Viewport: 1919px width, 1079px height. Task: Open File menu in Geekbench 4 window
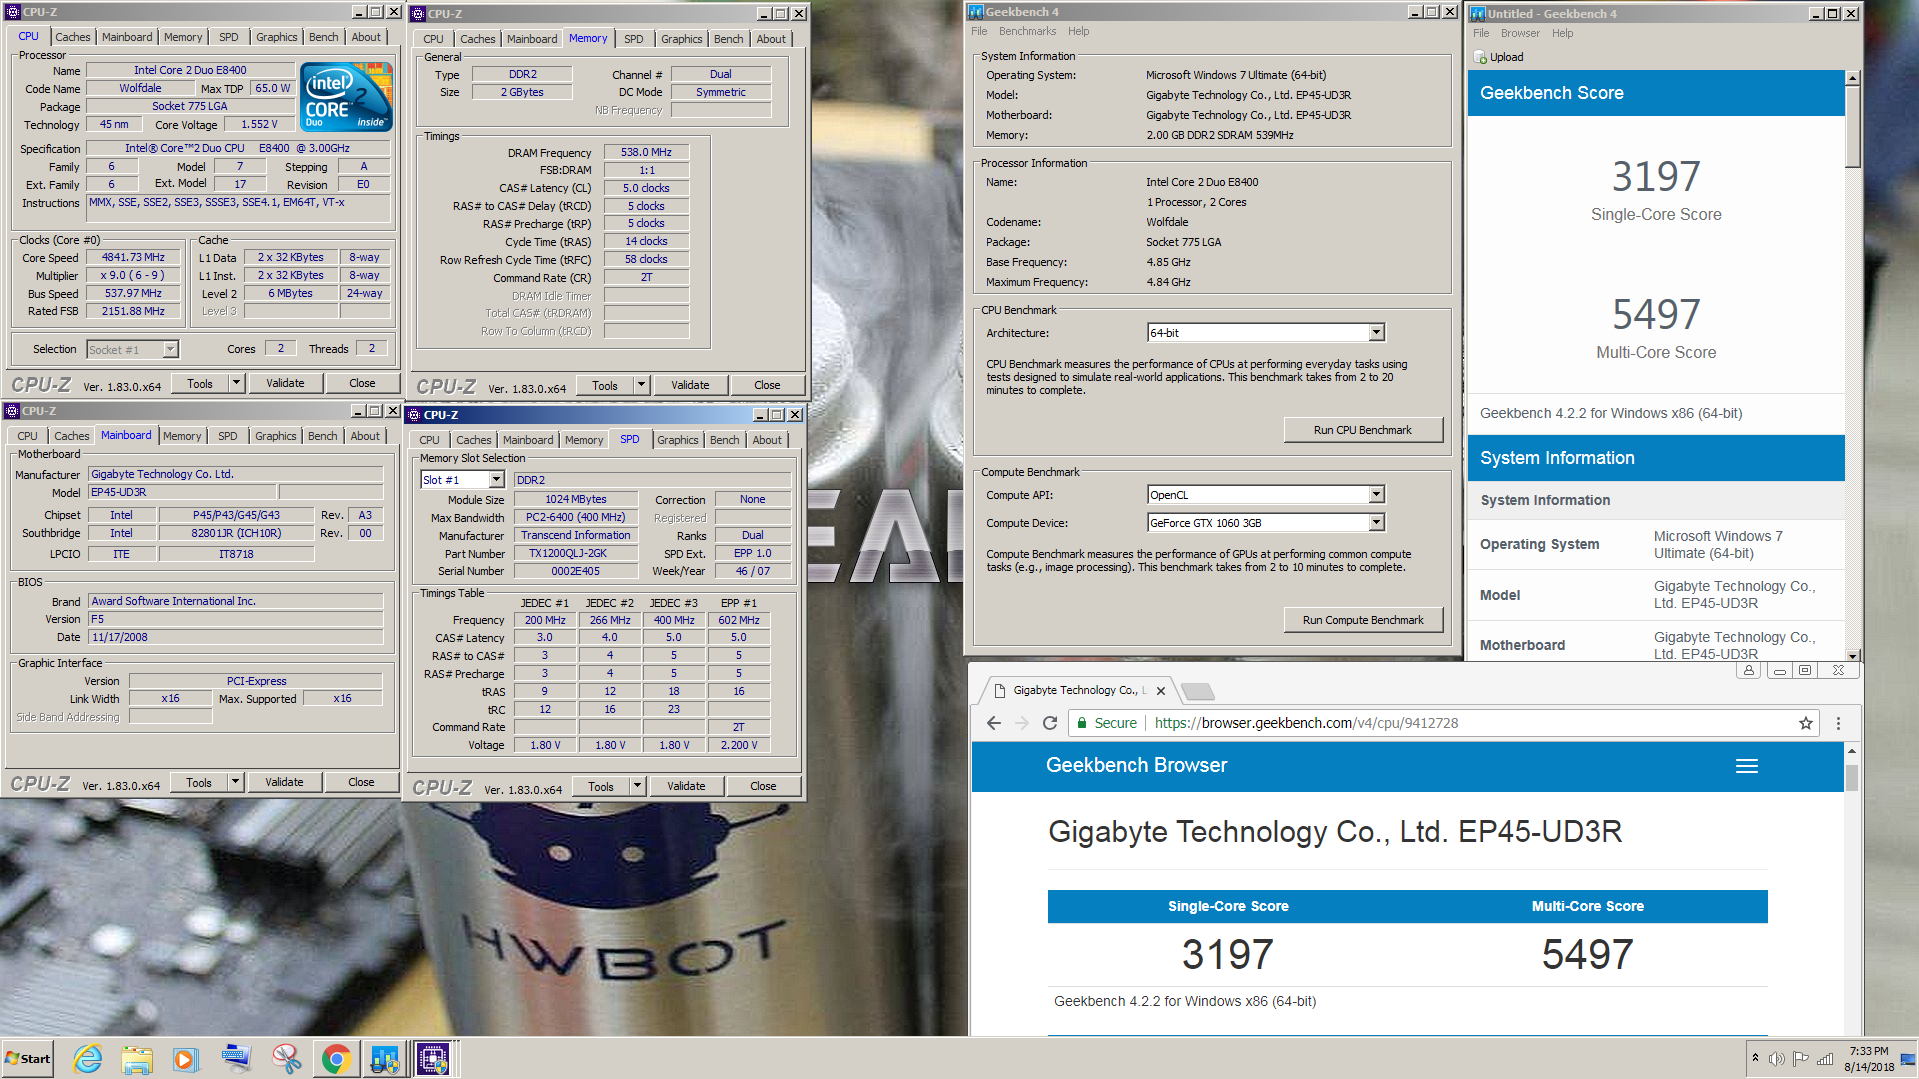click(x=979, y=31)
